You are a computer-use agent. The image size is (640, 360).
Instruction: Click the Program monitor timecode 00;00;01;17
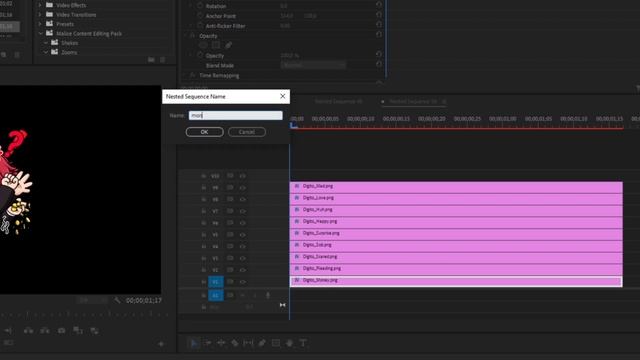pyautogui.click(x=144, y=300)
